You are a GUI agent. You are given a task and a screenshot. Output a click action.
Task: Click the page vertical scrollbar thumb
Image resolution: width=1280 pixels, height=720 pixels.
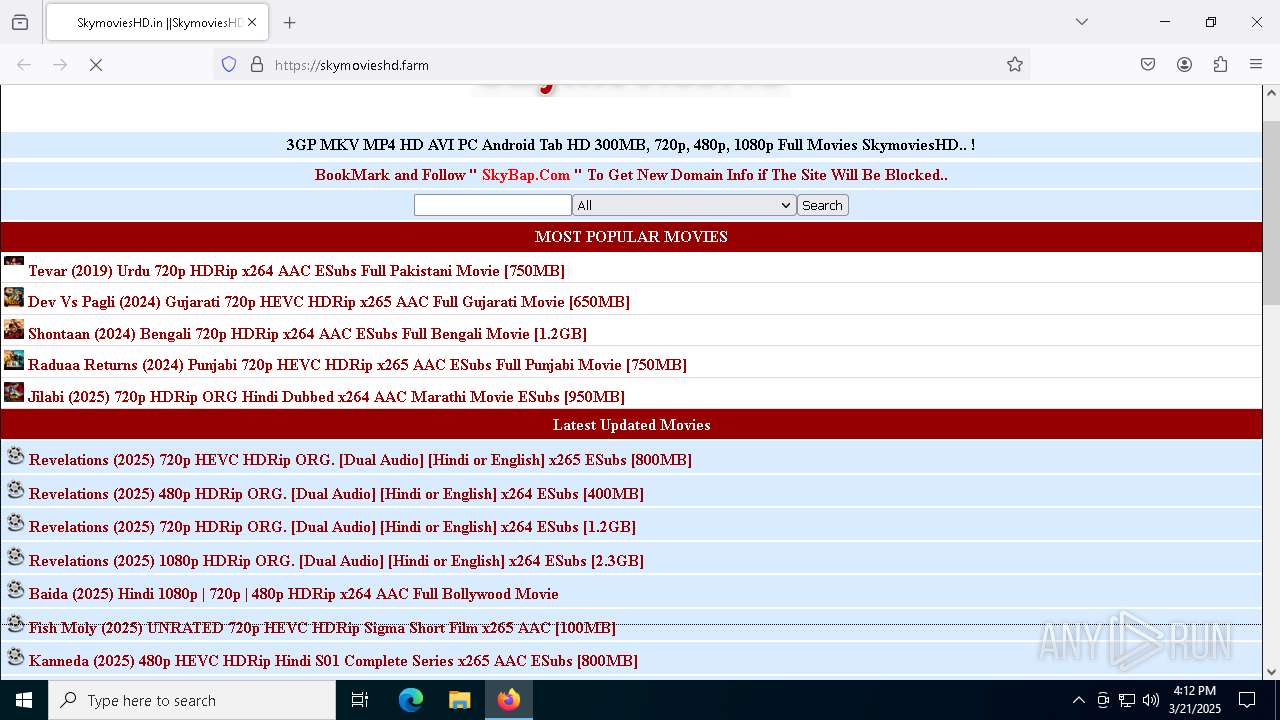point(1271,212)
